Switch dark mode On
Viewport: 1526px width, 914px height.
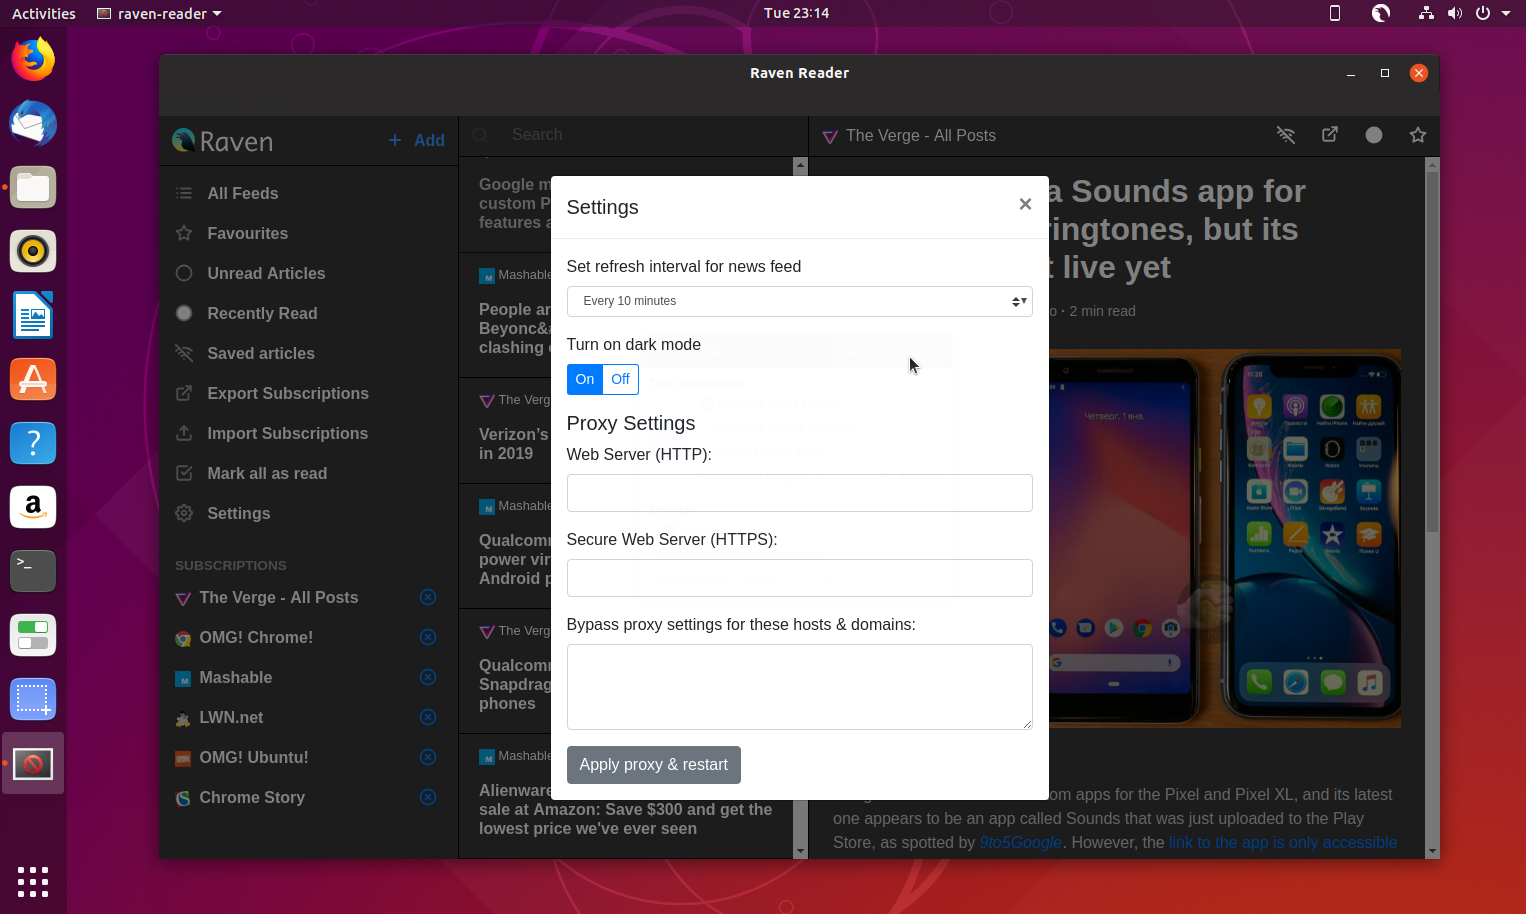(585, 379)
